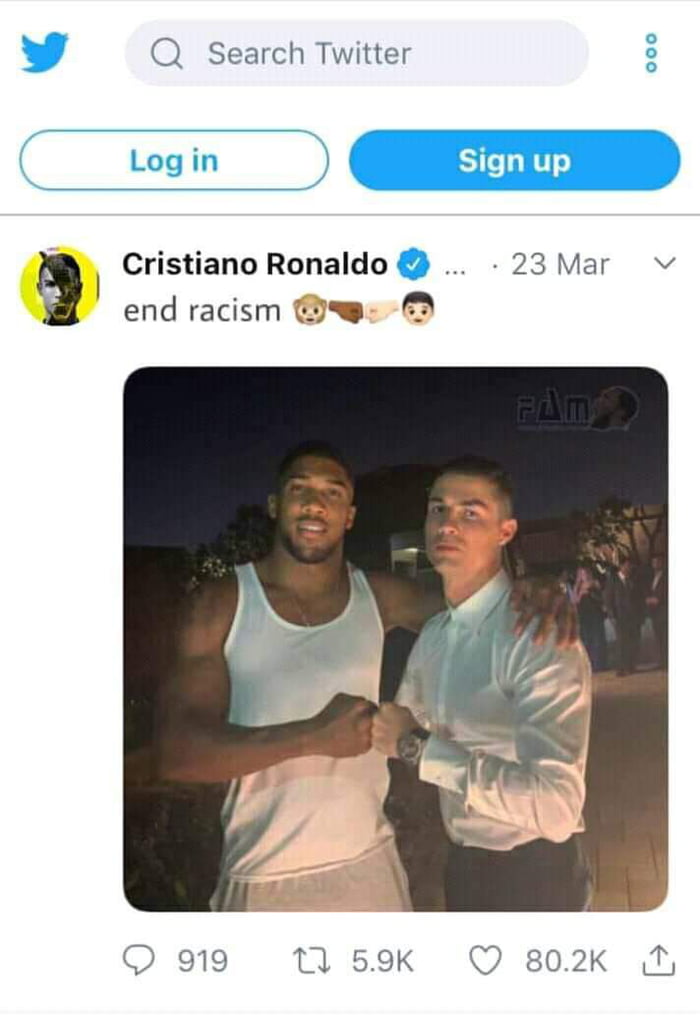The height and width of the screenshot is (1016, 700).
Task: Open Cristiano Ronaldo's profile avatar
Action: tap(60, 285)
